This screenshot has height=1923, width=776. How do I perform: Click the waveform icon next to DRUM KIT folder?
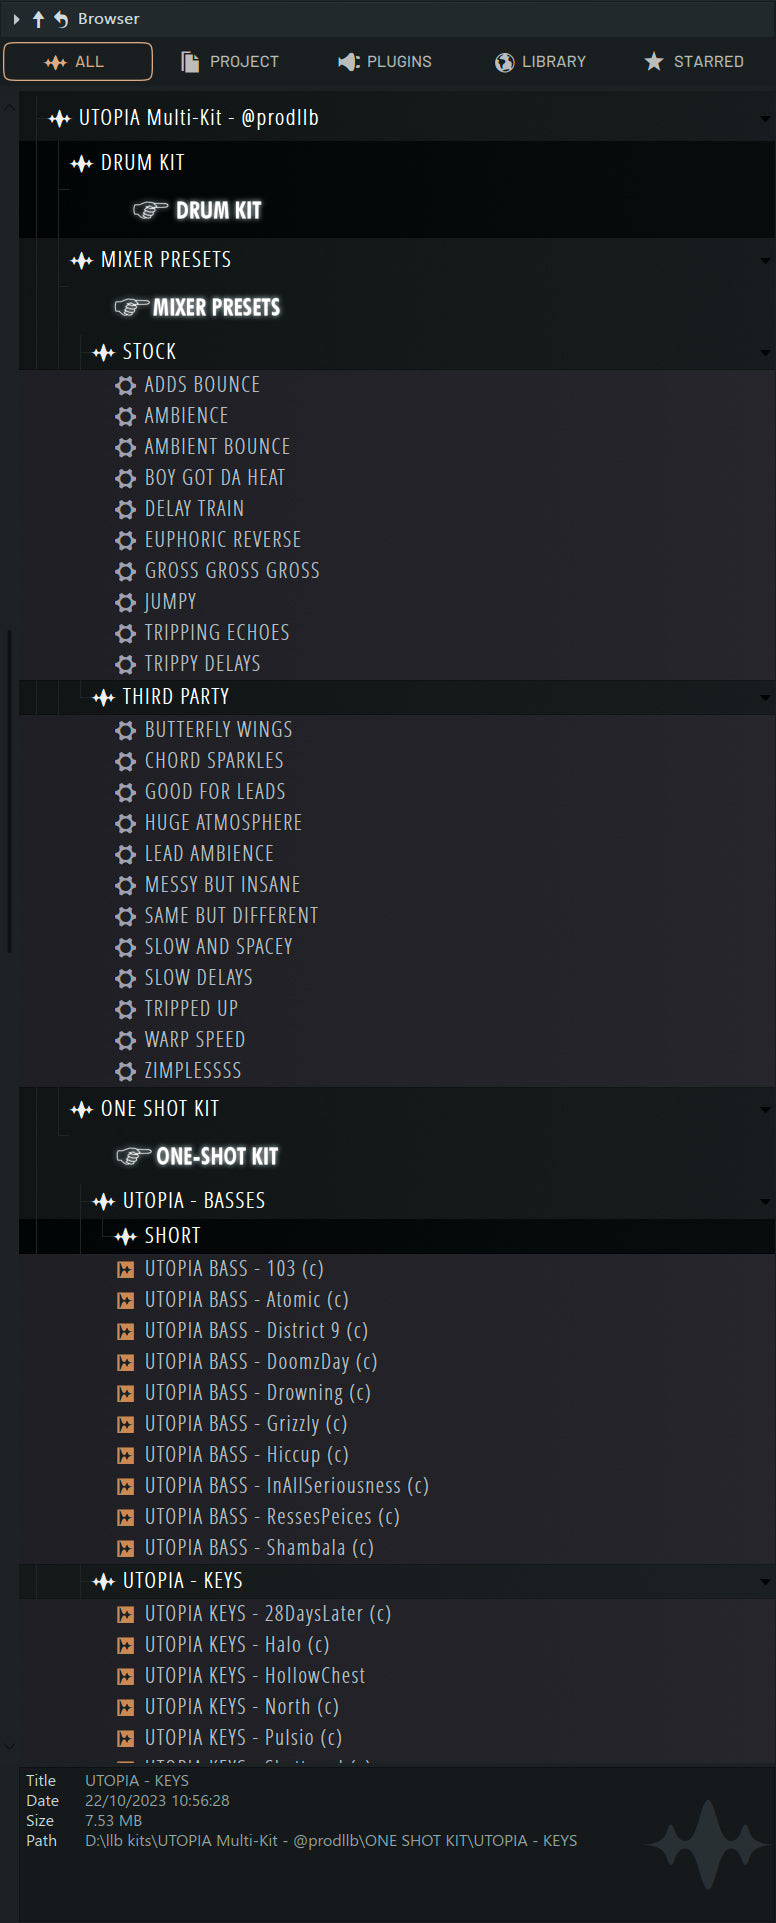tap(81, 163)
